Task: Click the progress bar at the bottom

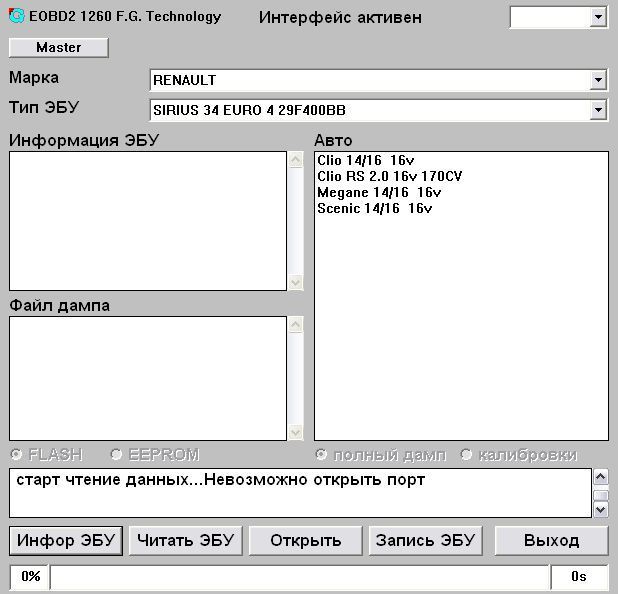Action: pyautogui.click(x=300, y=577)
